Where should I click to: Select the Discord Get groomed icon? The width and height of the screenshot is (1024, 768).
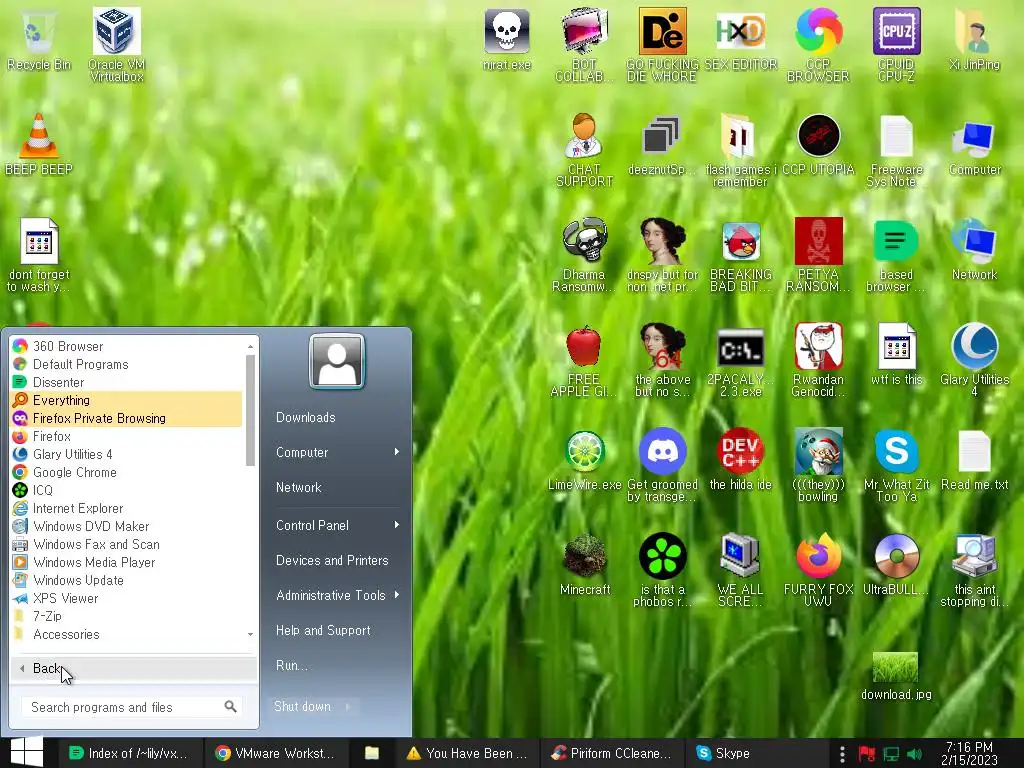[x=662, y=465]
